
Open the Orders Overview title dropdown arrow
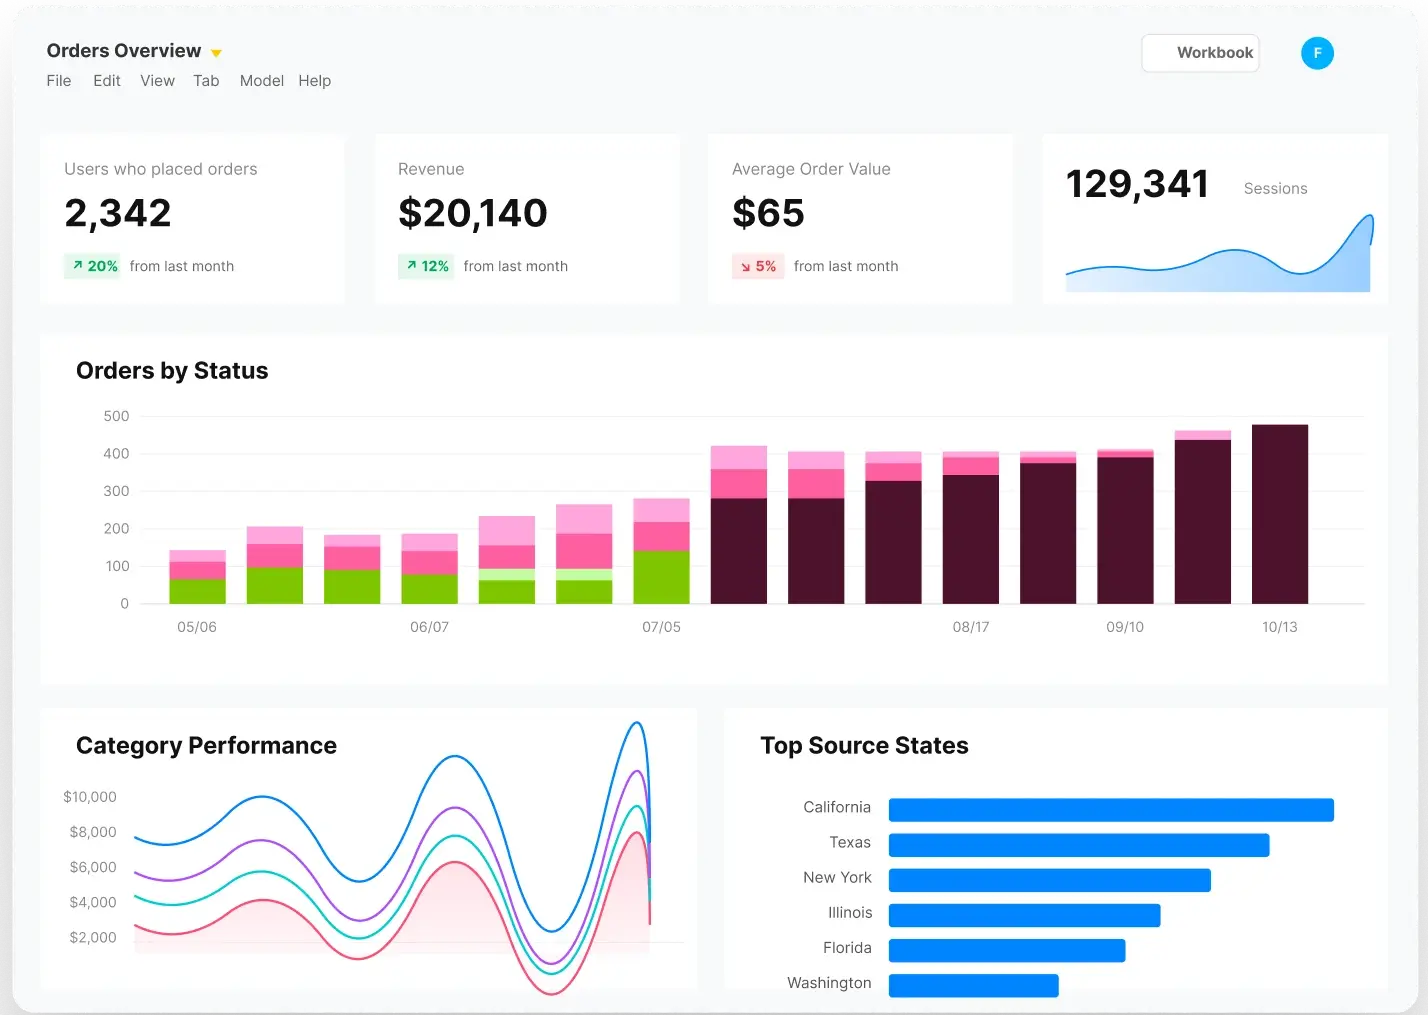point(216,53)
